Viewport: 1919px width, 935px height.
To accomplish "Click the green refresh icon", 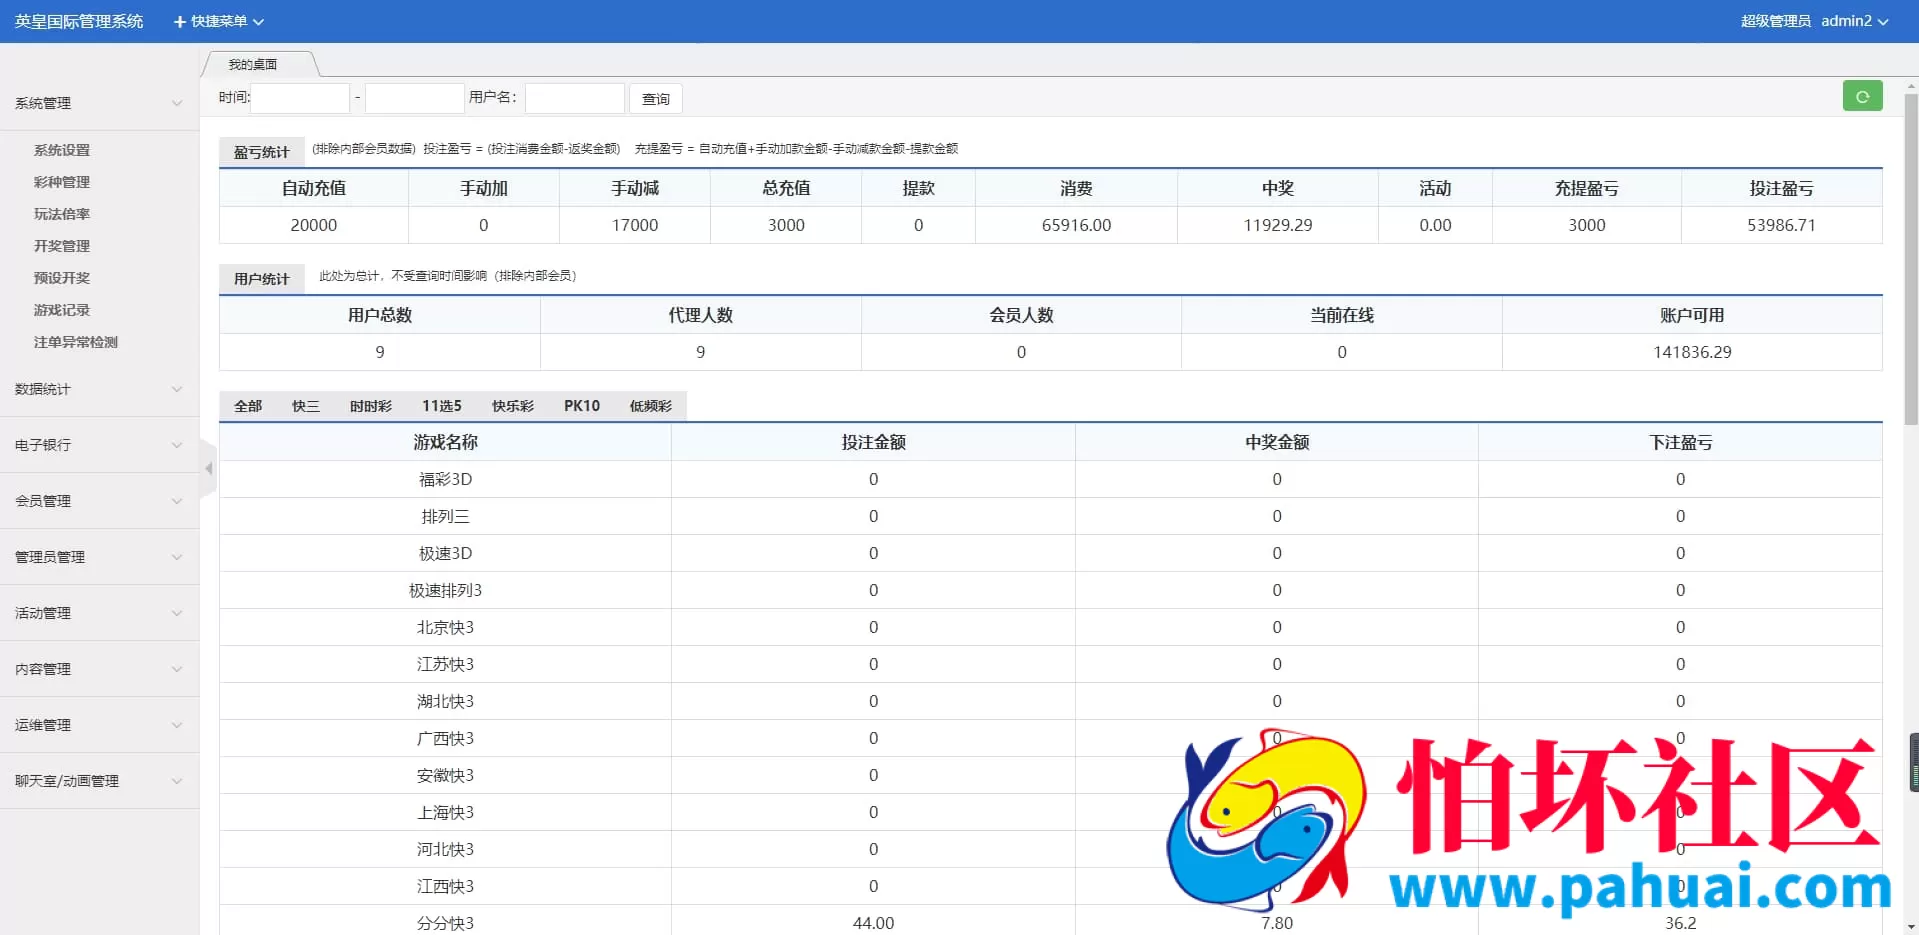I will click(x=1861, y=96).
